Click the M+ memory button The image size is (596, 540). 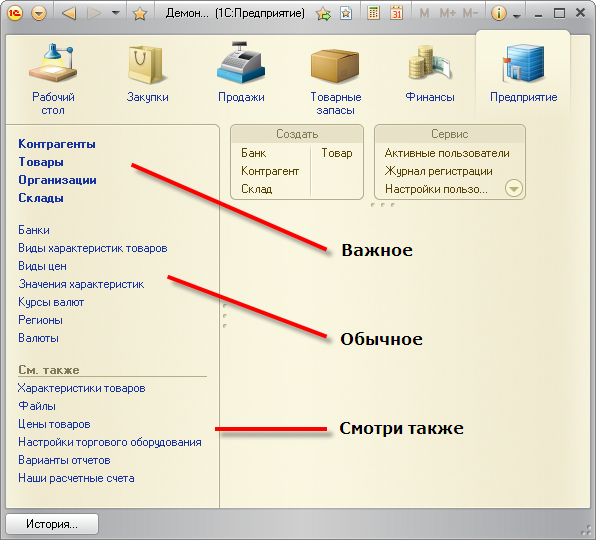pyautogui.click(x=447, y=14)
